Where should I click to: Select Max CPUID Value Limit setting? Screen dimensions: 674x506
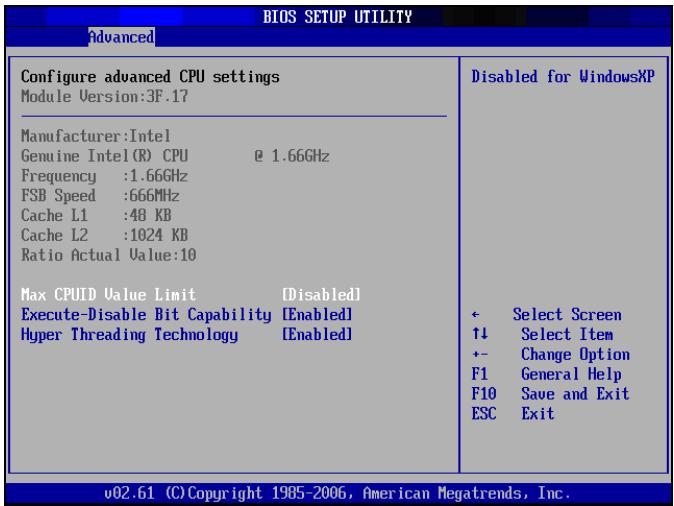coord(108,295)
